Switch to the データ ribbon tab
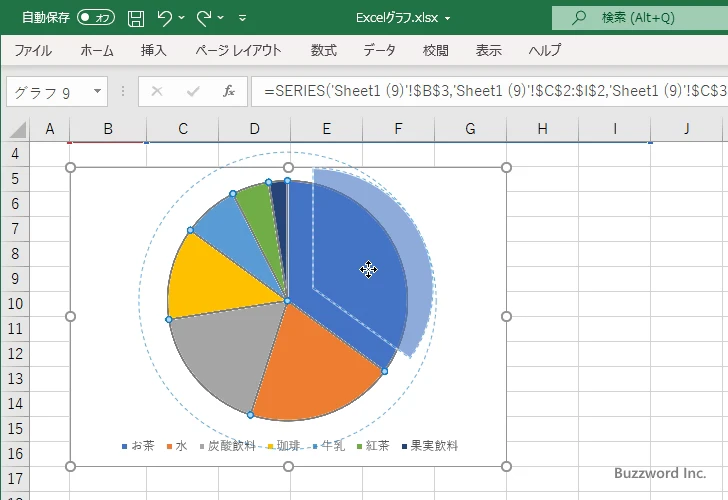The width and height of the screenshot is (728, 500). pos(379,50)
